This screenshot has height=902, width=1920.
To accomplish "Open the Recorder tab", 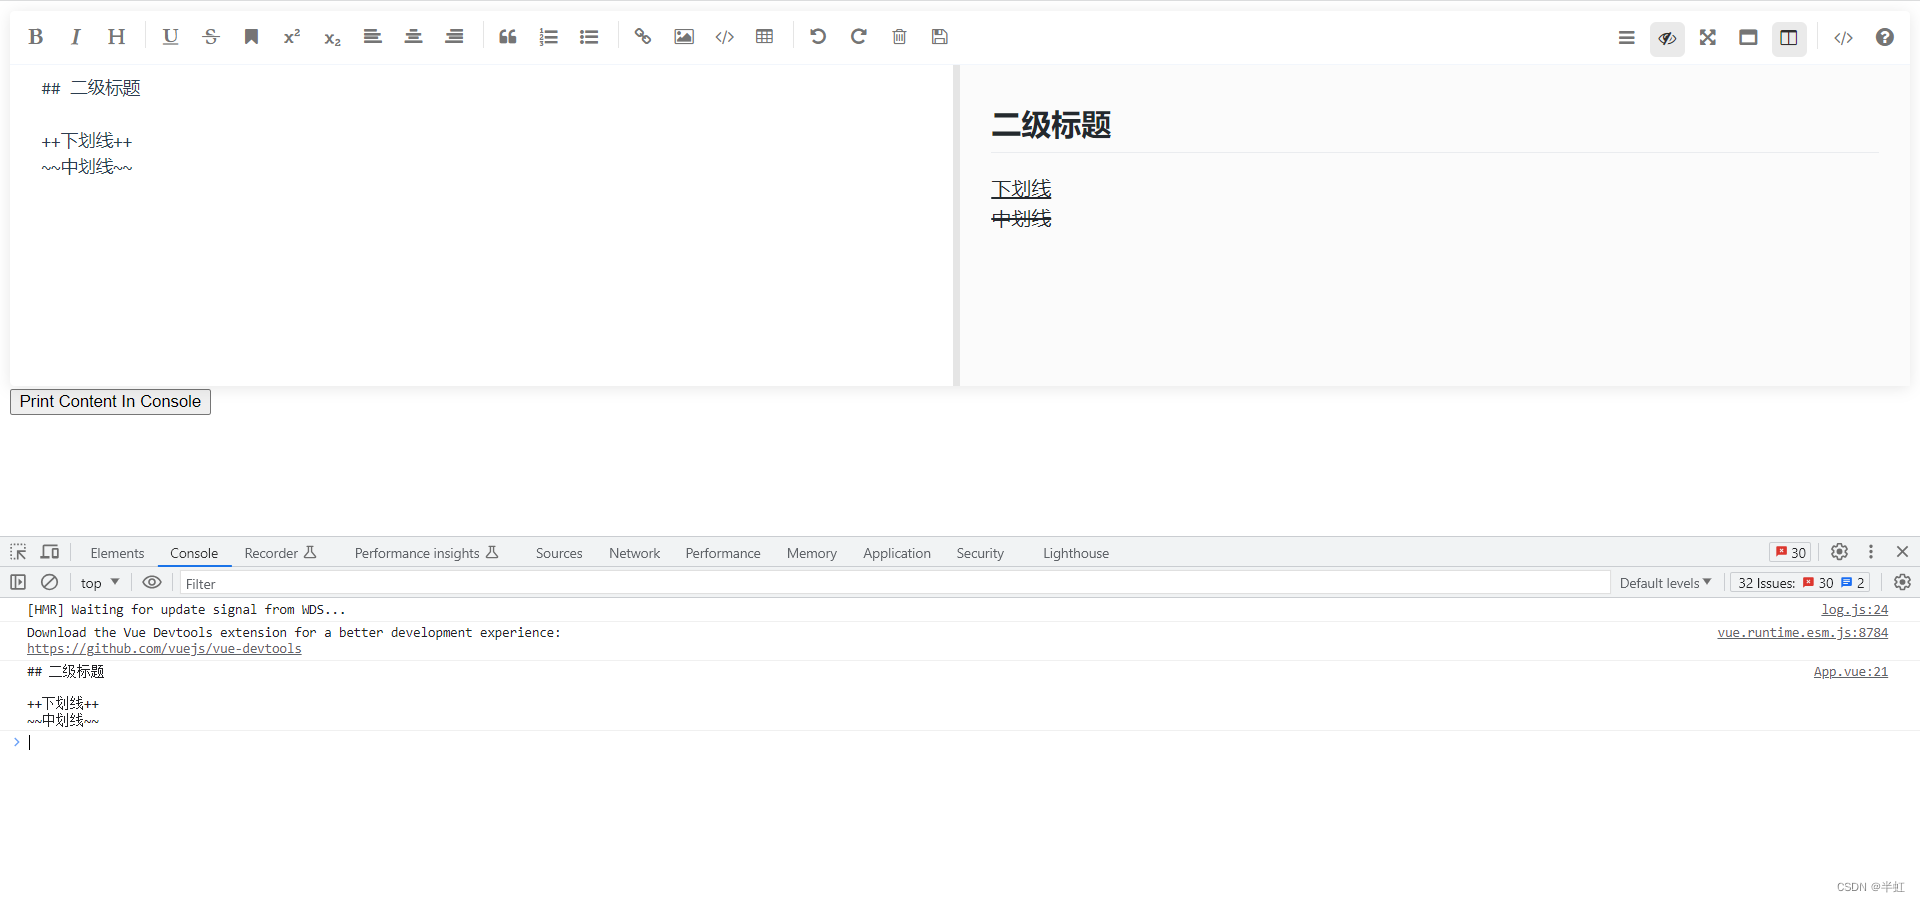I will click(280, 553).
